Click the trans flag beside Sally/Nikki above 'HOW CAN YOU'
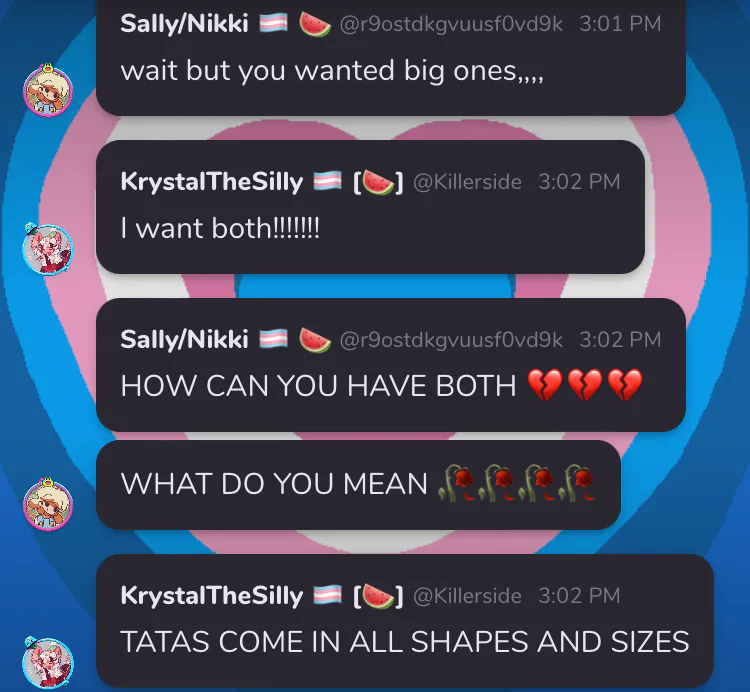Image resolution: width=750 pixels, height=692 pixels. tap(274, 339)
